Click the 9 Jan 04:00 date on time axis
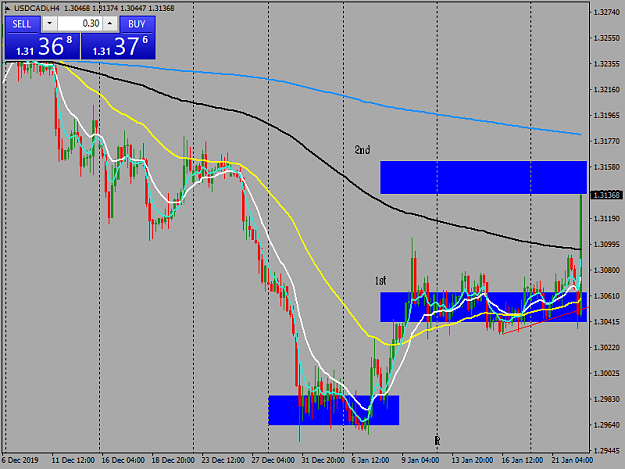625x469 pixels. click(420, 460)
